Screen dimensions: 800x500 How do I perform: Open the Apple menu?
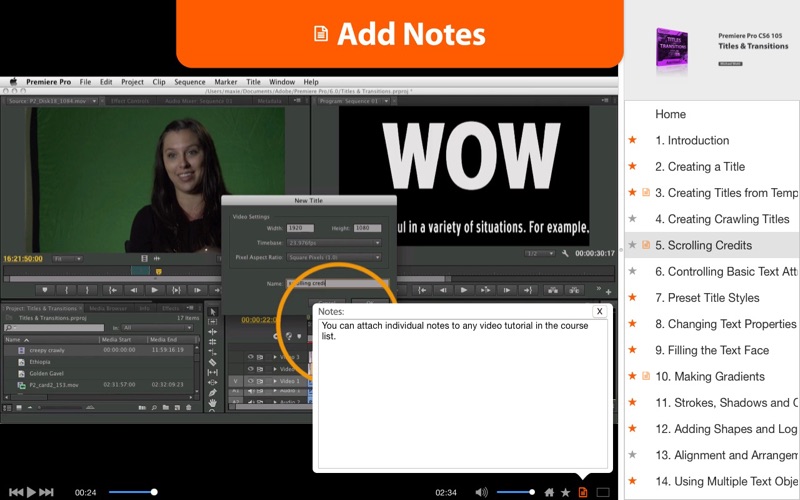tap(13, 82)
